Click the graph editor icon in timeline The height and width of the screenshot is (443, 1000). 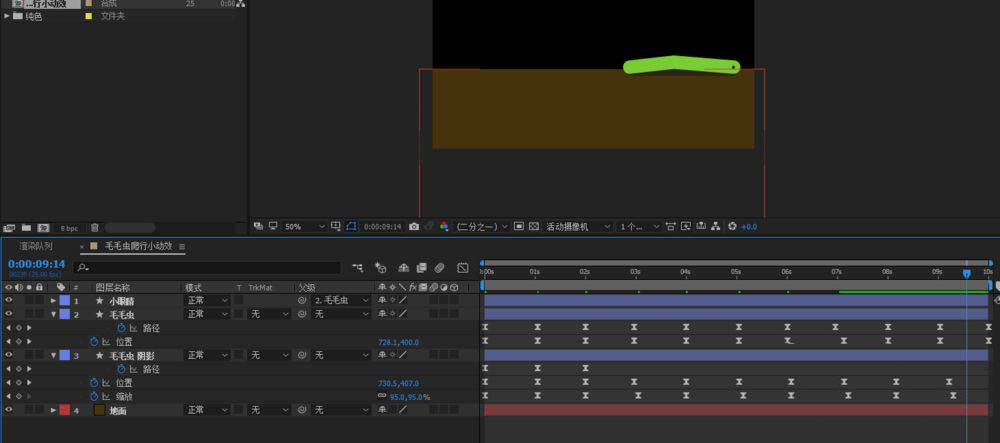(x=463, y=268)
